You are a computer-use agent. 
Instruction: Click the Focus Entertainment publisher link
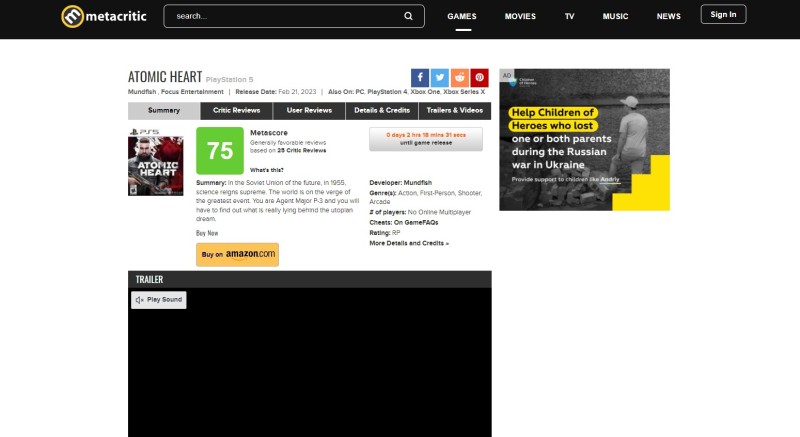192,92
